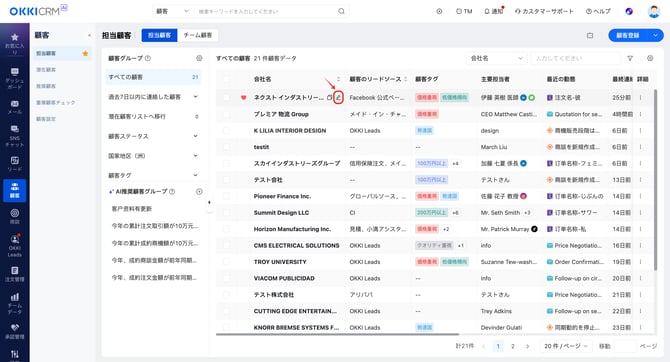Check the box for TROY UNIVERSITY row

(226, 262)
